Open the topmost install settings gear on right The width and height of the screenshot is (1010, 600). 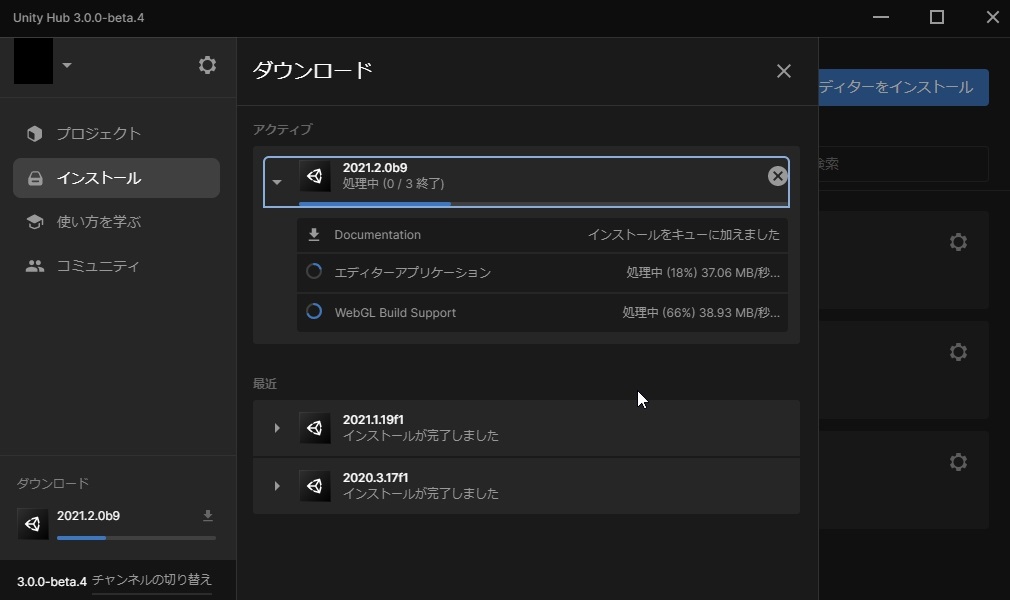point(958,242)
